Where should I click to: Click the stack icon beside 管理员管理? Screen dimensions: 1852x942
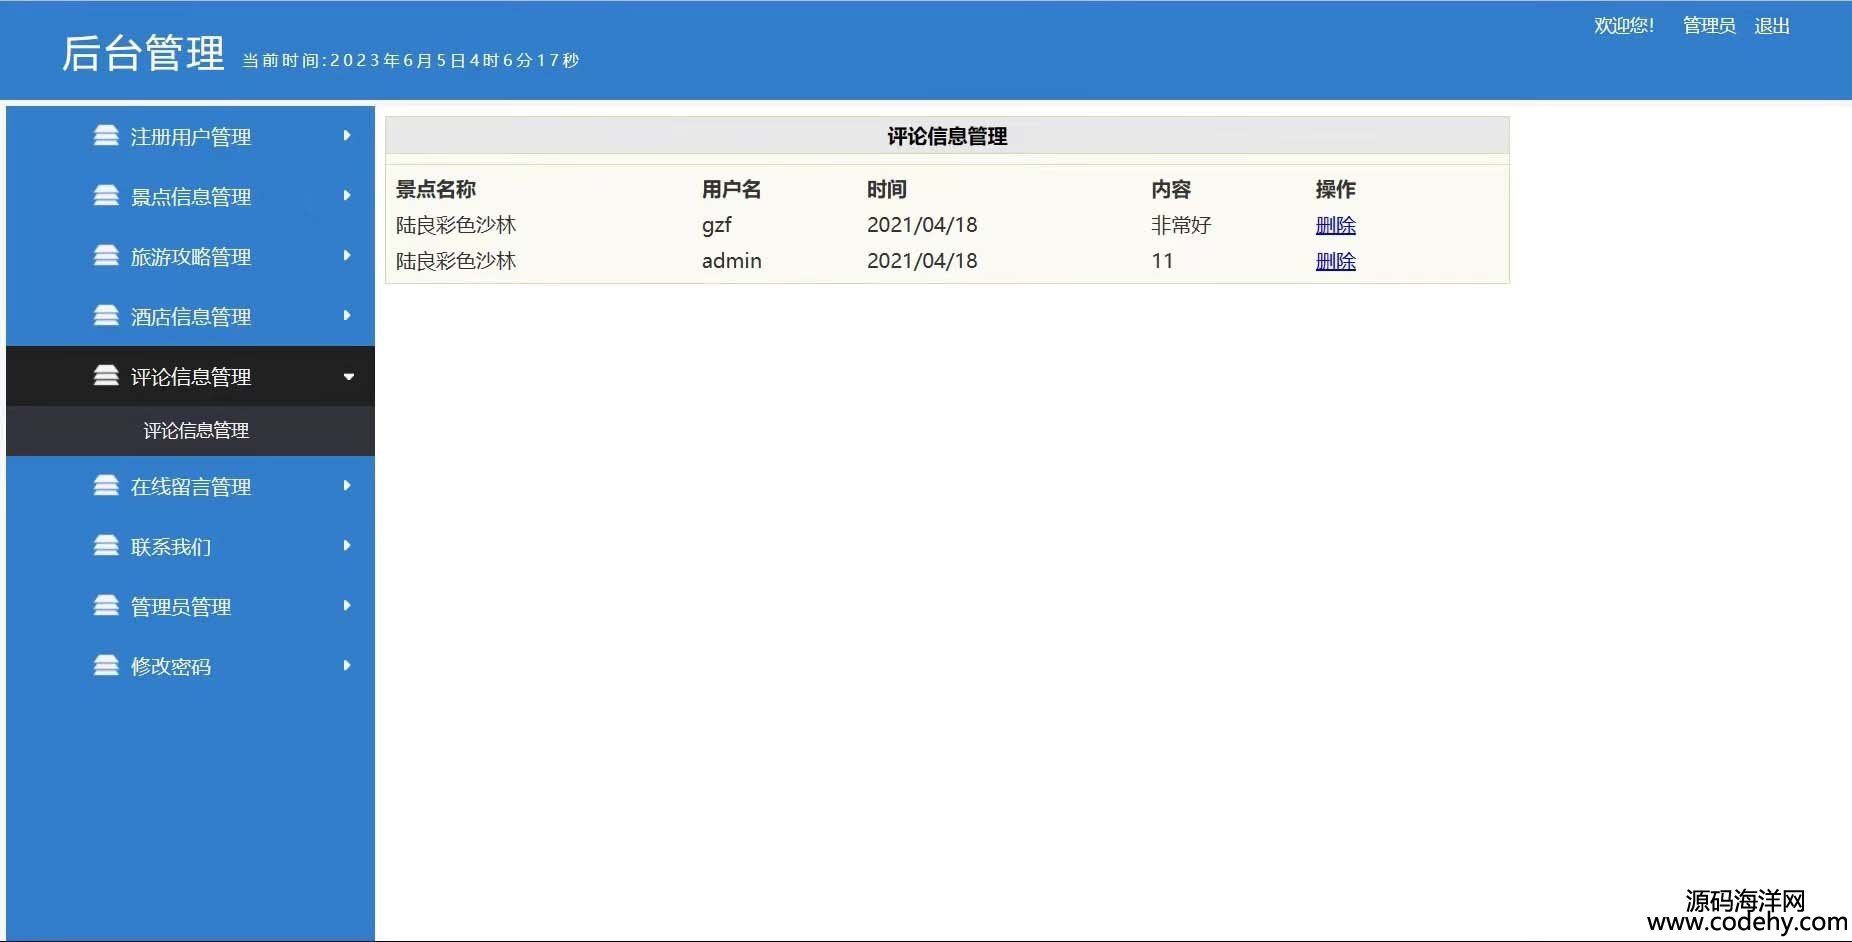point(106,605)
